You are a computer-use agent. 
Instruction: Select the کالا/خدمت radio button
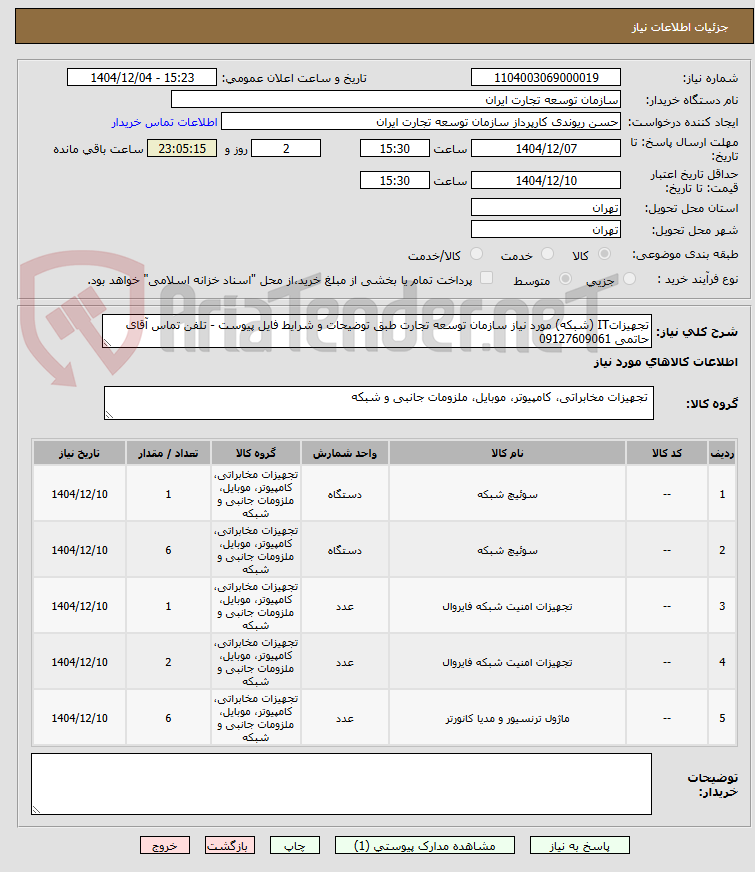[x=476, y=254]
